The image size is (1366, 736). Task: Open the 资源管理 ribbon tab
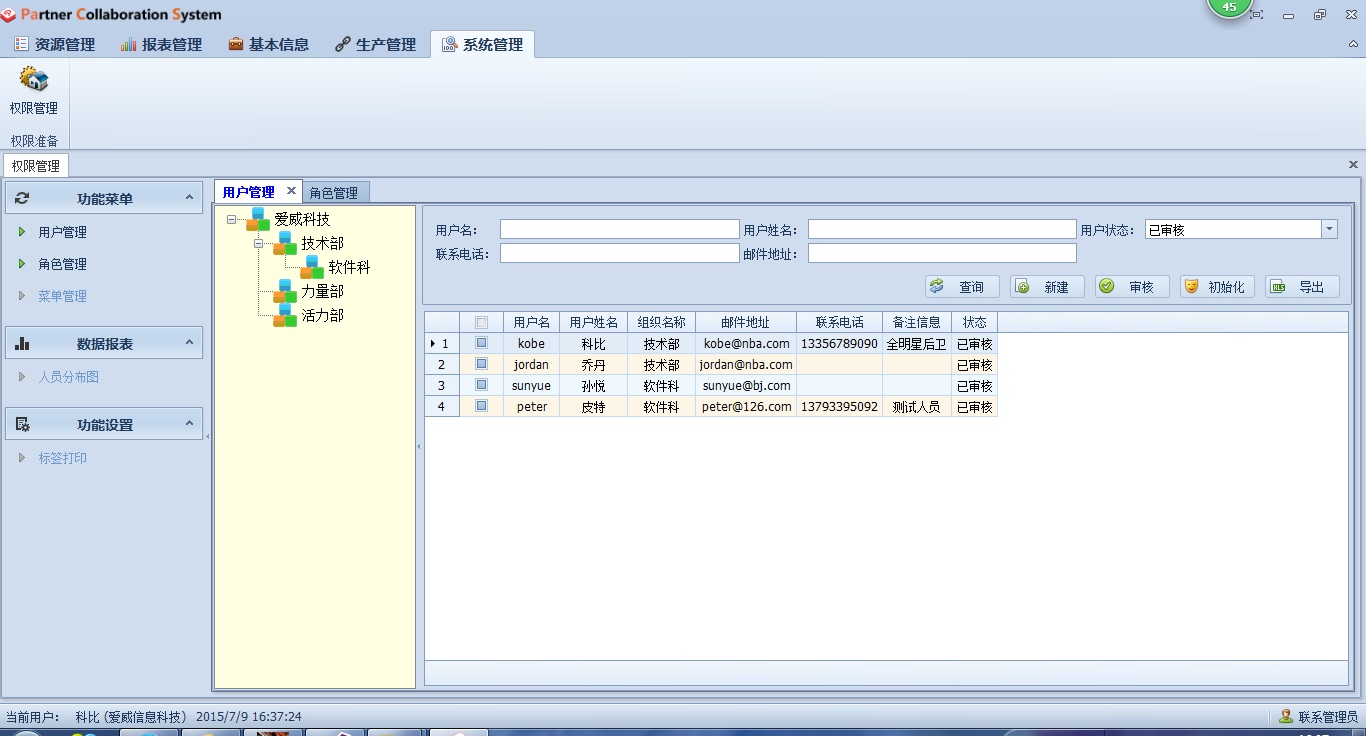pos(55,44)
